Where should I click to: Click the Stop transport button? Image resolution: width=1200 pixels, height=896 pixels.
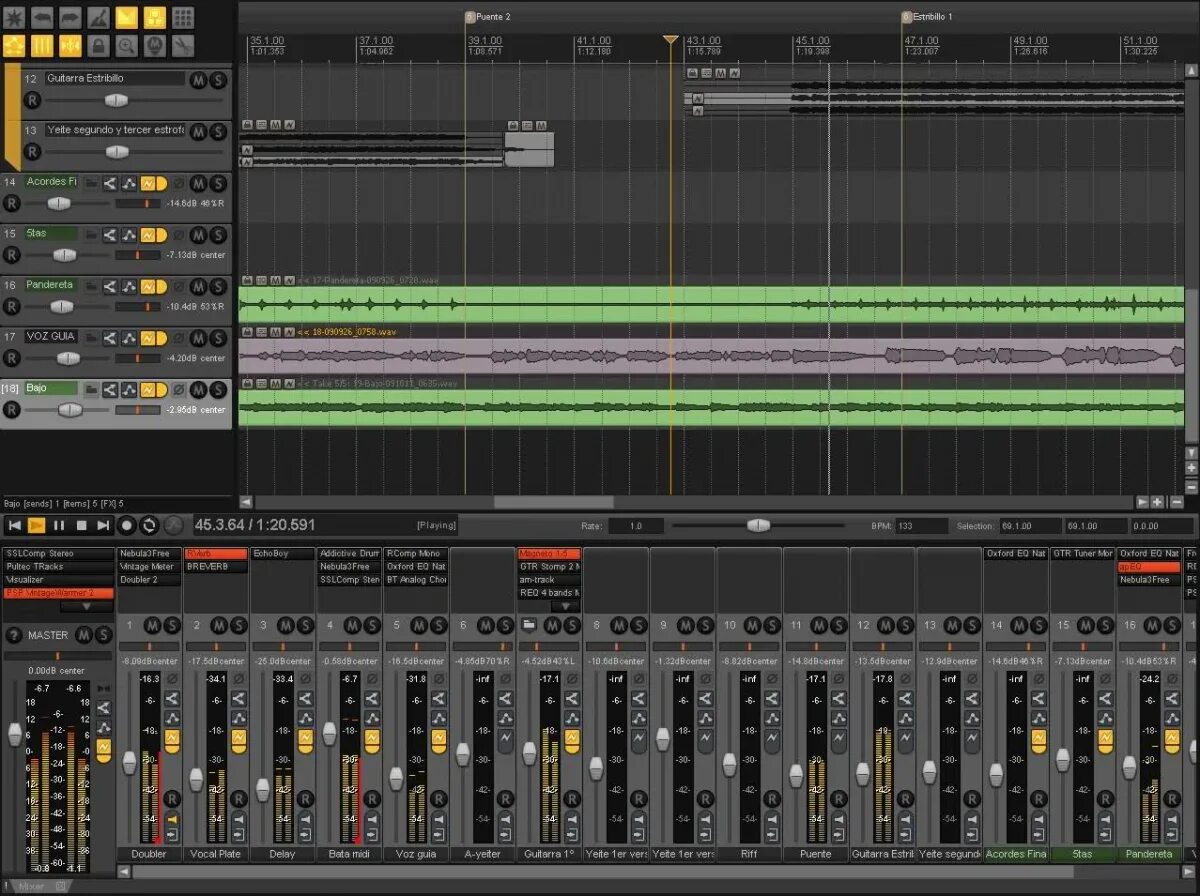pos(82,525)
